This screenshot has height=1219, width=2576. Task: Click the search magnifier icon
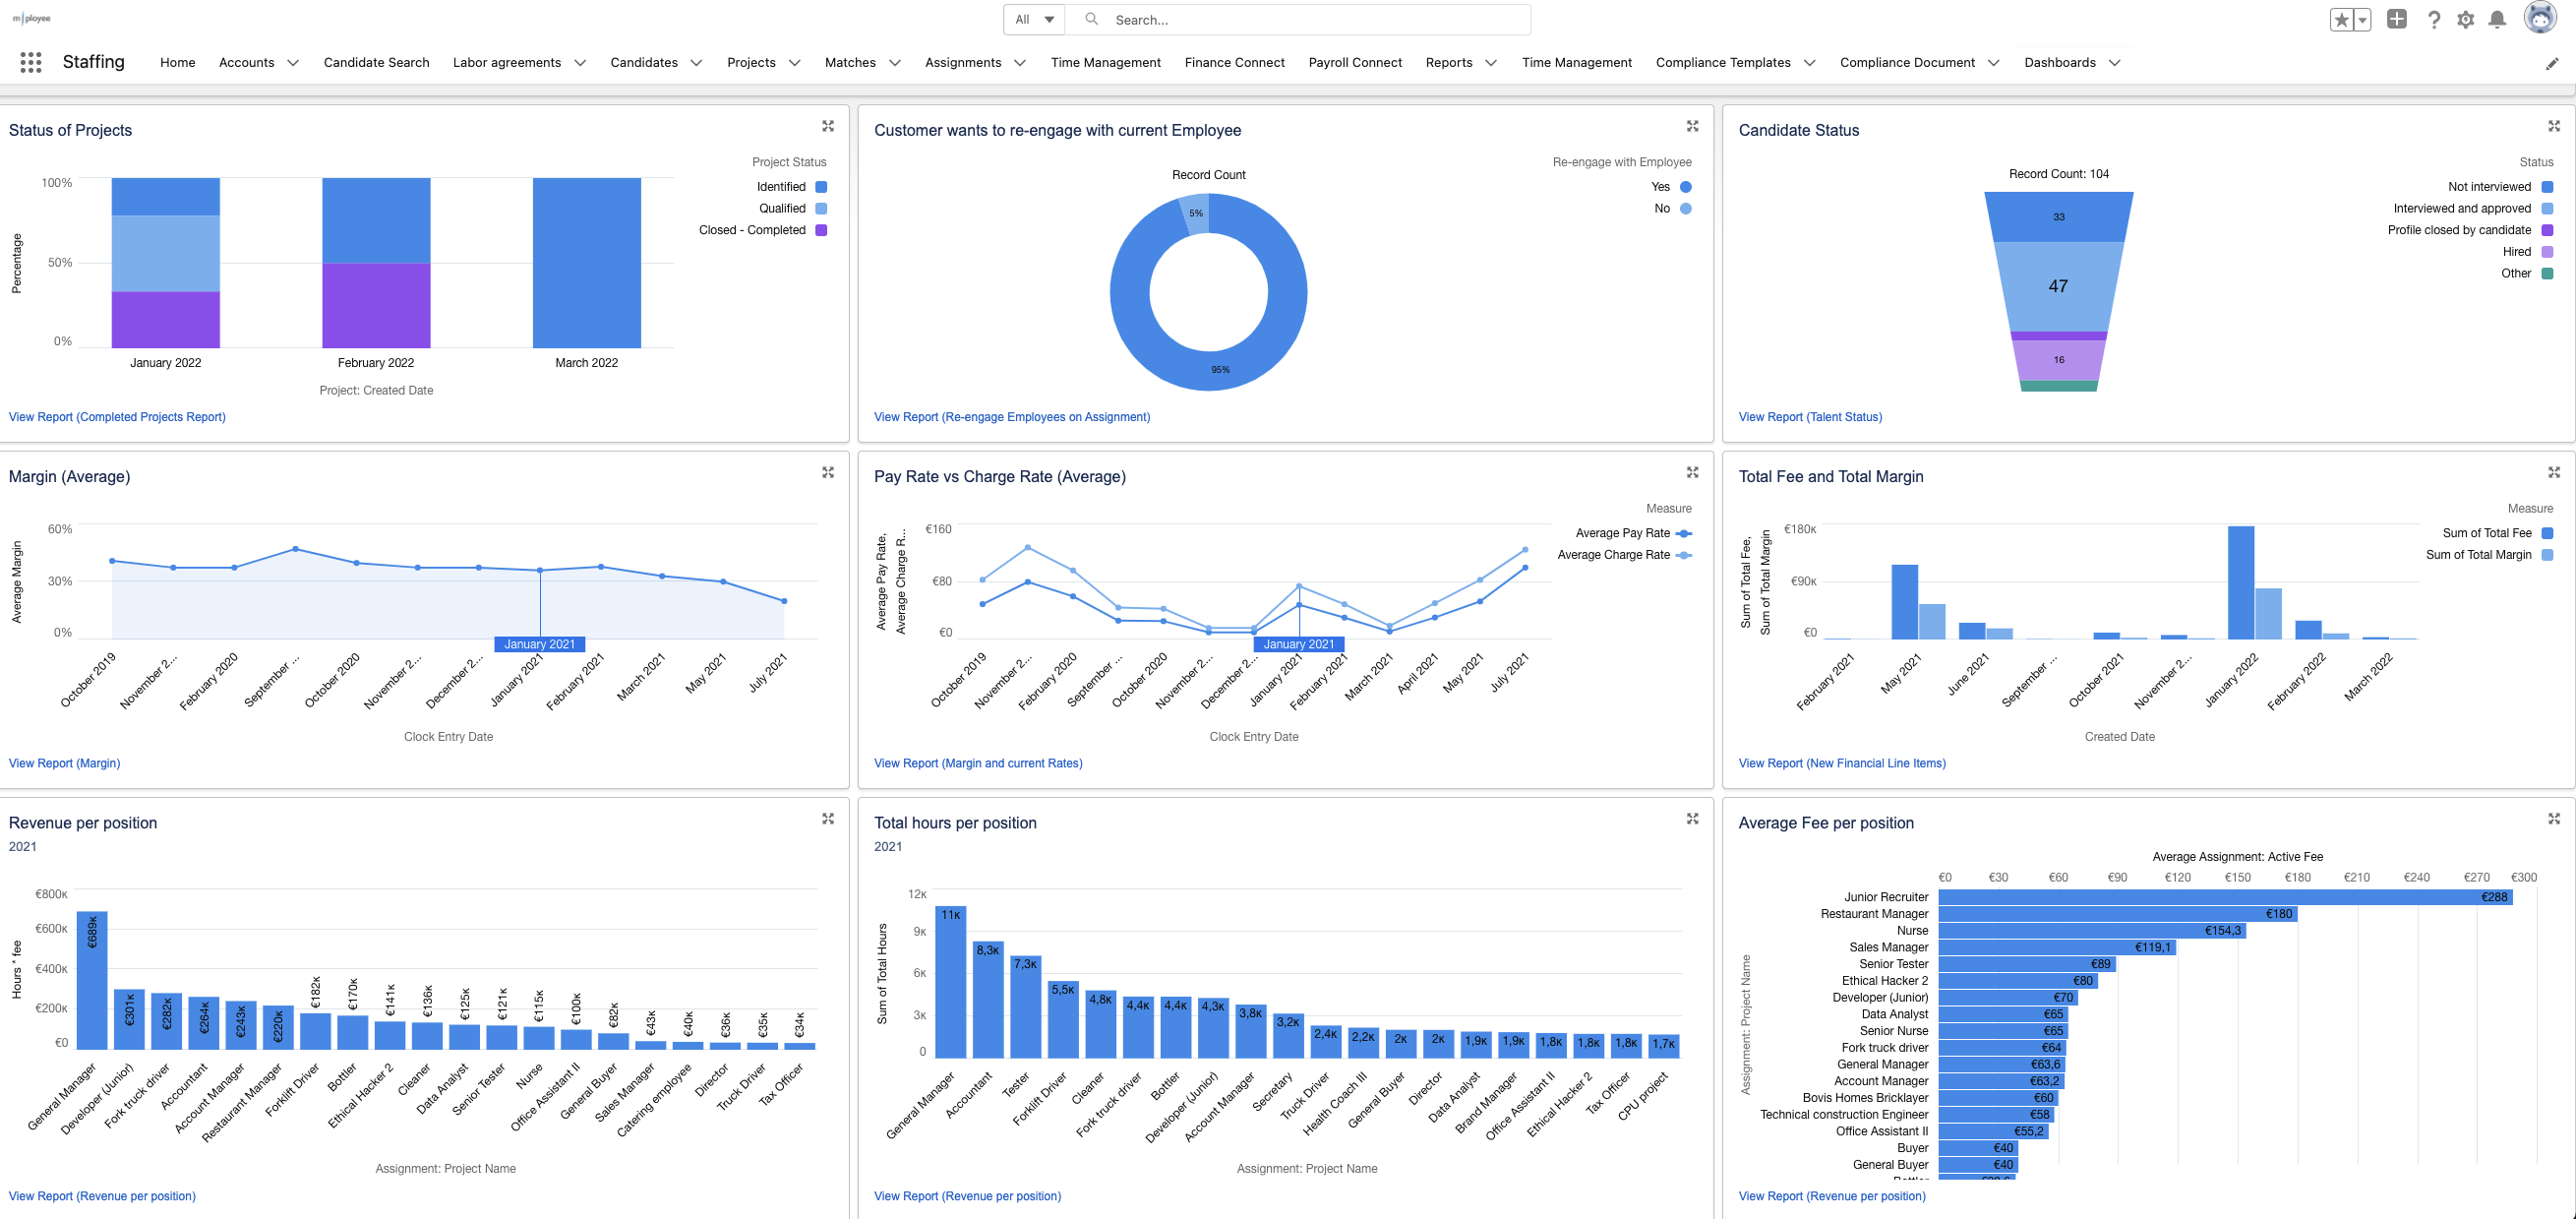pos(1091,19)
